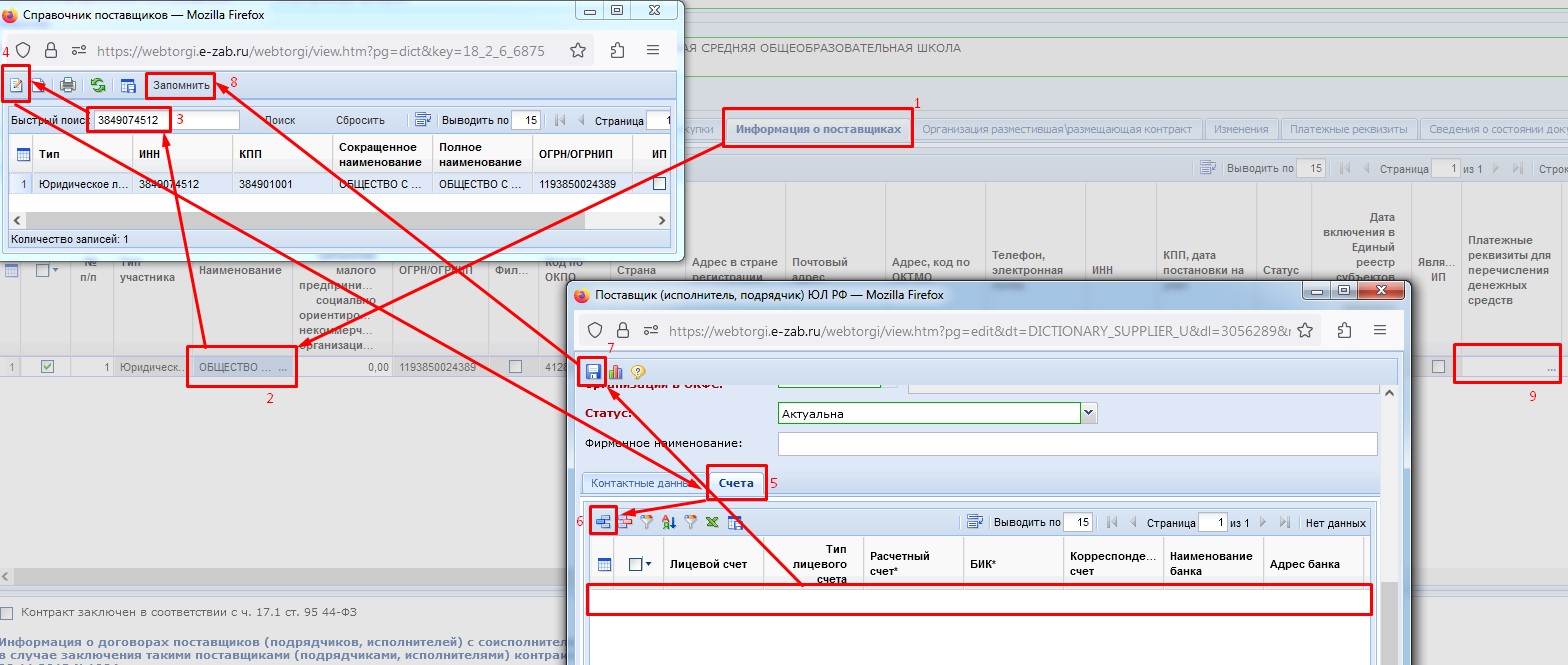This screenshot has width=1568, height=665.
Task: Click the Выводить по field in supplier directory
Action: point(526,120)
